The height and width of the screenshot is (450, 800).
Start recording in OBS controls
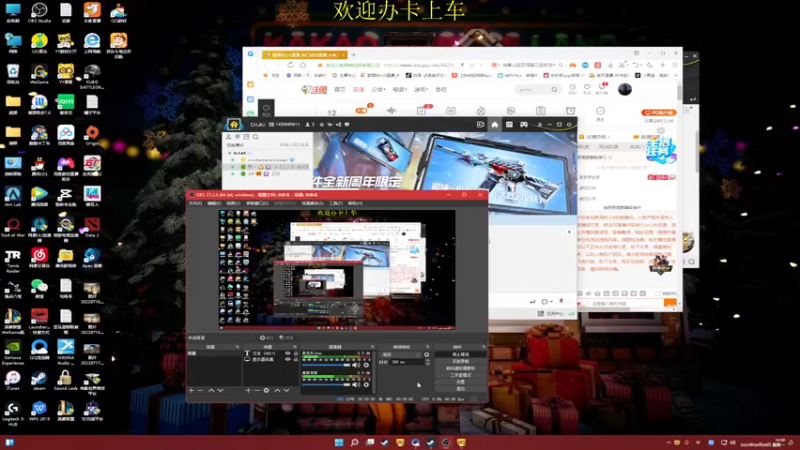pos(461,361)
